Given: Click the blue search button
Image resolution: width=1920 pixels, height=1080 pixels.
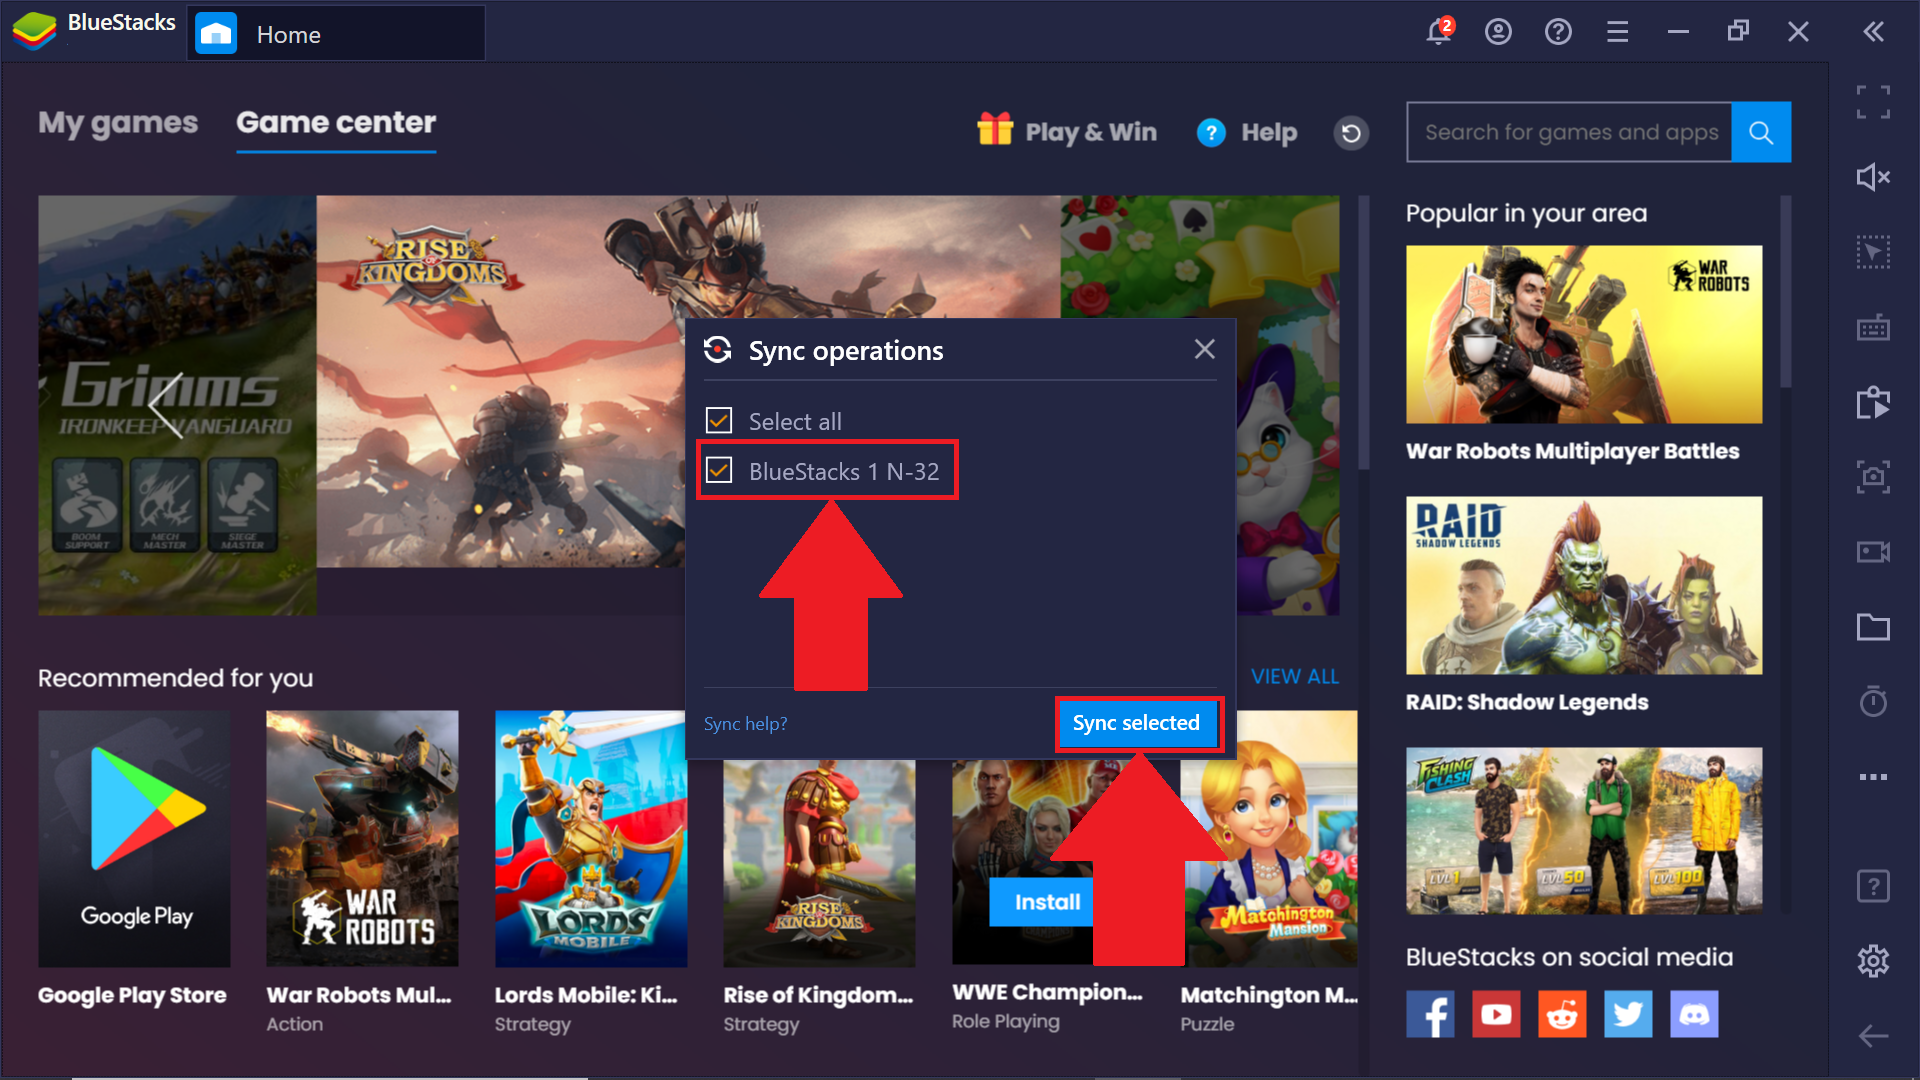Looking at the screenshot, I should click(1761, 132).
